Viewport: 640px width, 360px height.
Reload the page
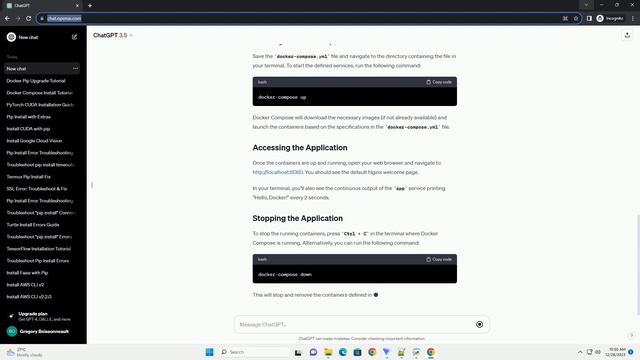coord(29,18)
